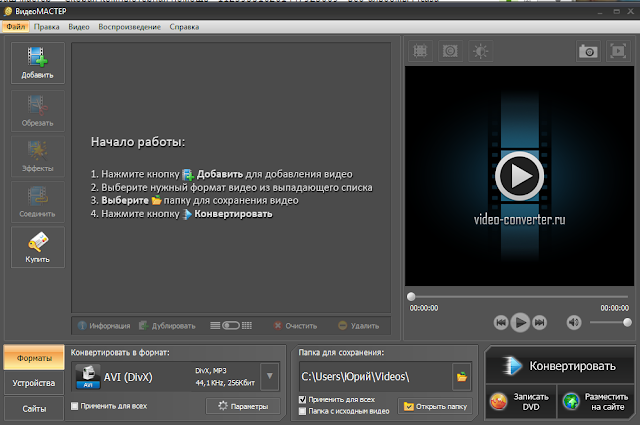Screen dimensions: 640x425
Task: Click Информация file info button
Action: pos(104,326)
